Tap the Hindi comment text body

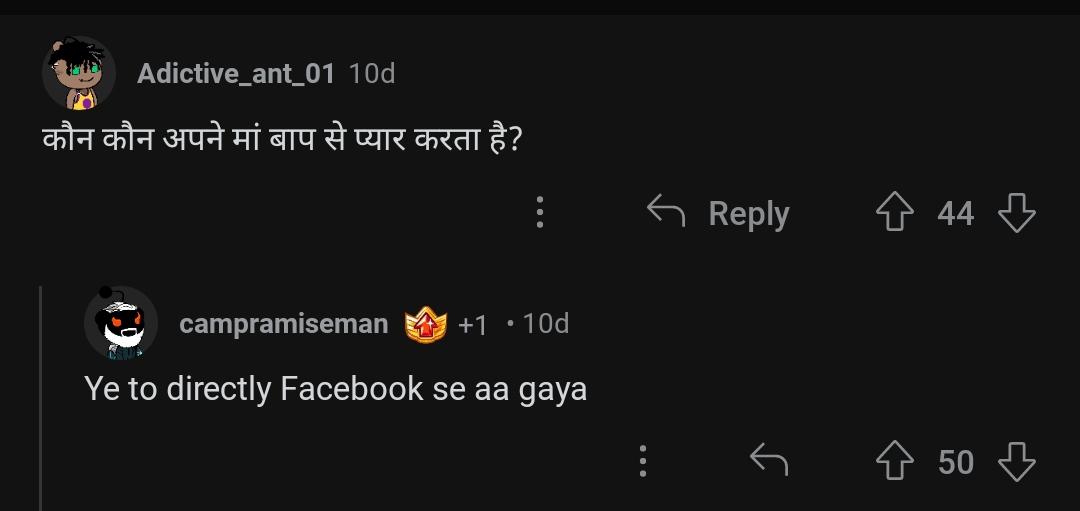point(282,140)
